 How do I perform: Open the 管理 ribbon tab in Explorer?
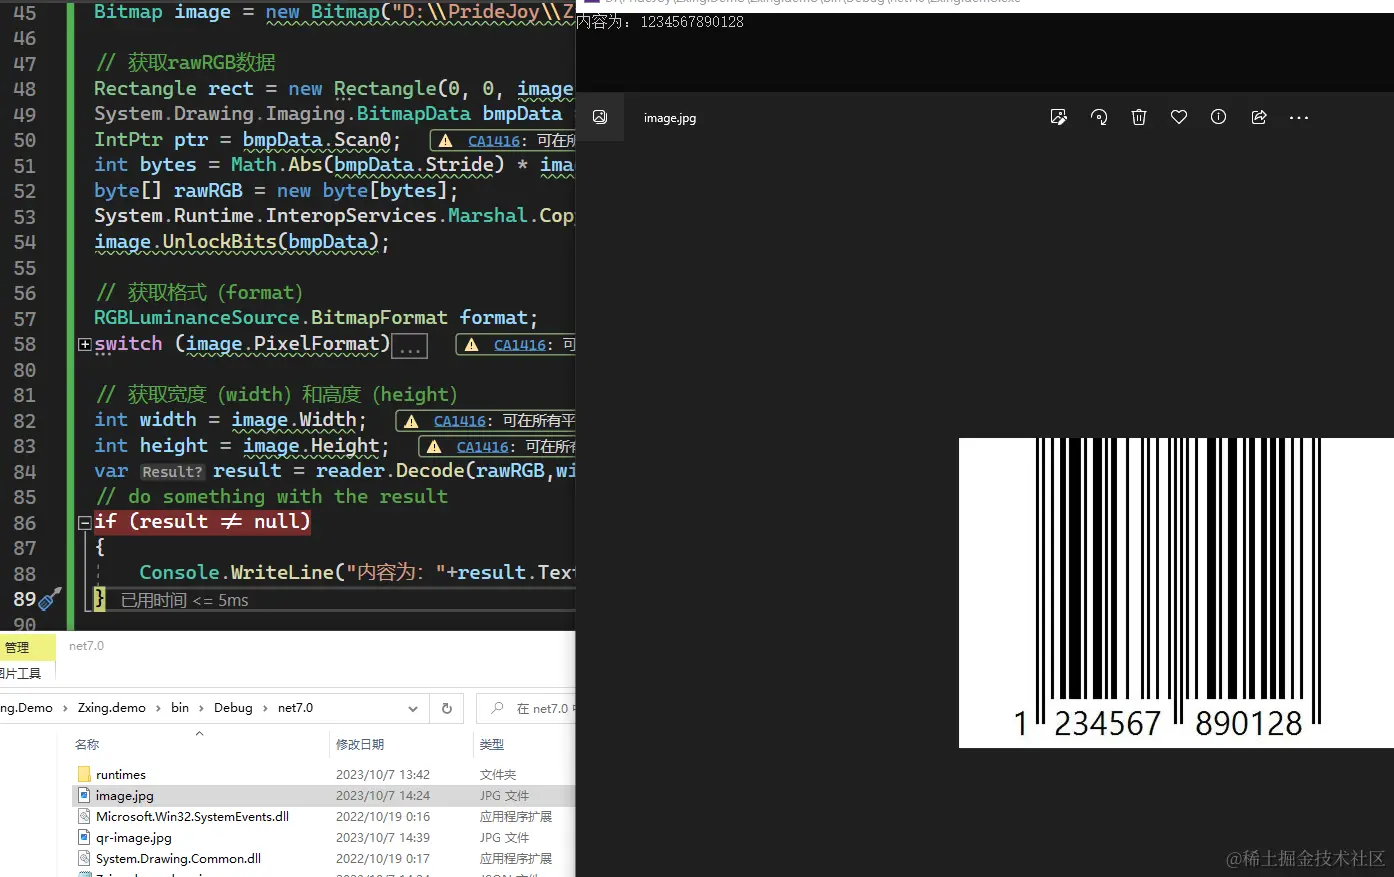coord(17,647)
